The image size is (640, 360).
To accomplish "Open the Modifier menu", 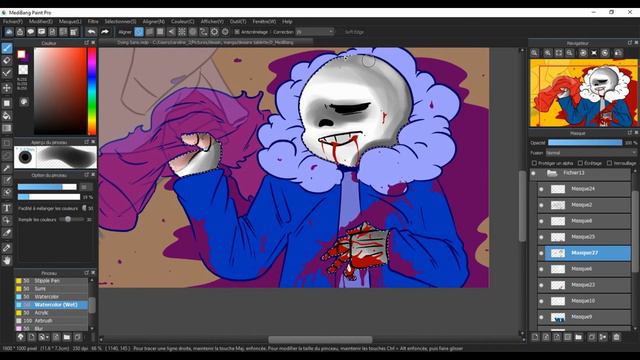I will click(41, 22).
